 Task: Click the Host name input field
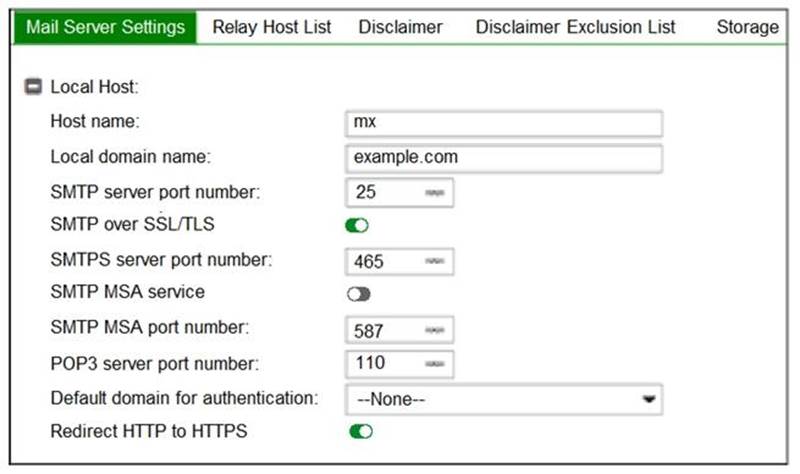point(504,123)
